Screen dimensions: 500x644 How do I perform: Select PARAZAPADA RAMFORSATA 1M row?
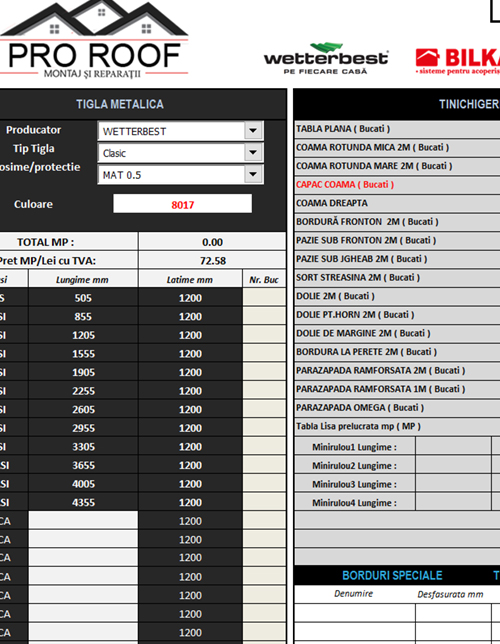click(x=397, y=389)
